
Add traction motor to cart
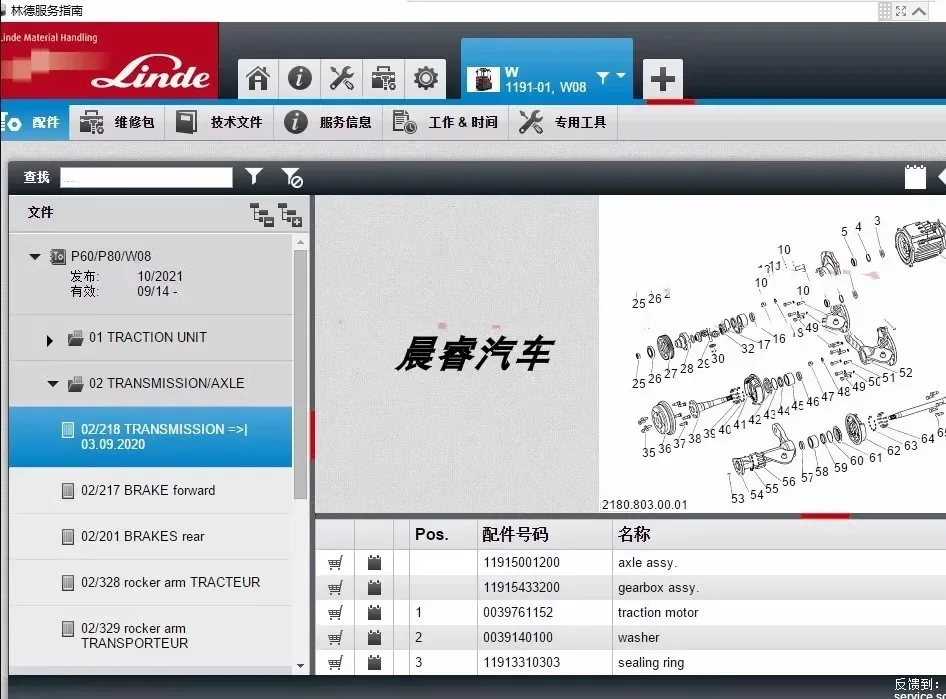point(335,613)
